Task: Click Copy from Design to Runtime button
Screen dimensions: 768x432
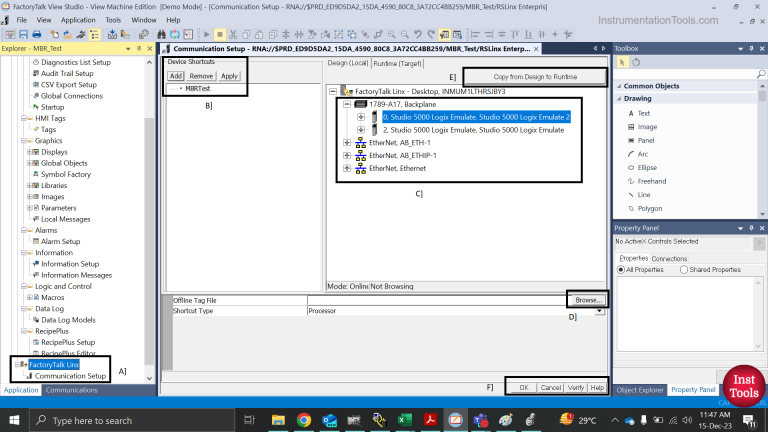Action: [535, 77]
